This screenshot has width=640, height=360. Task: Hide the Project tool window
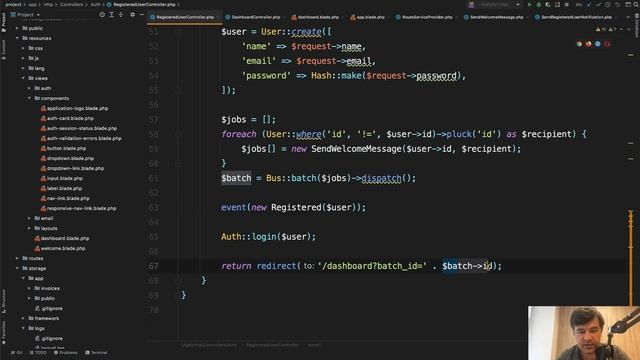tap(142, 15)
